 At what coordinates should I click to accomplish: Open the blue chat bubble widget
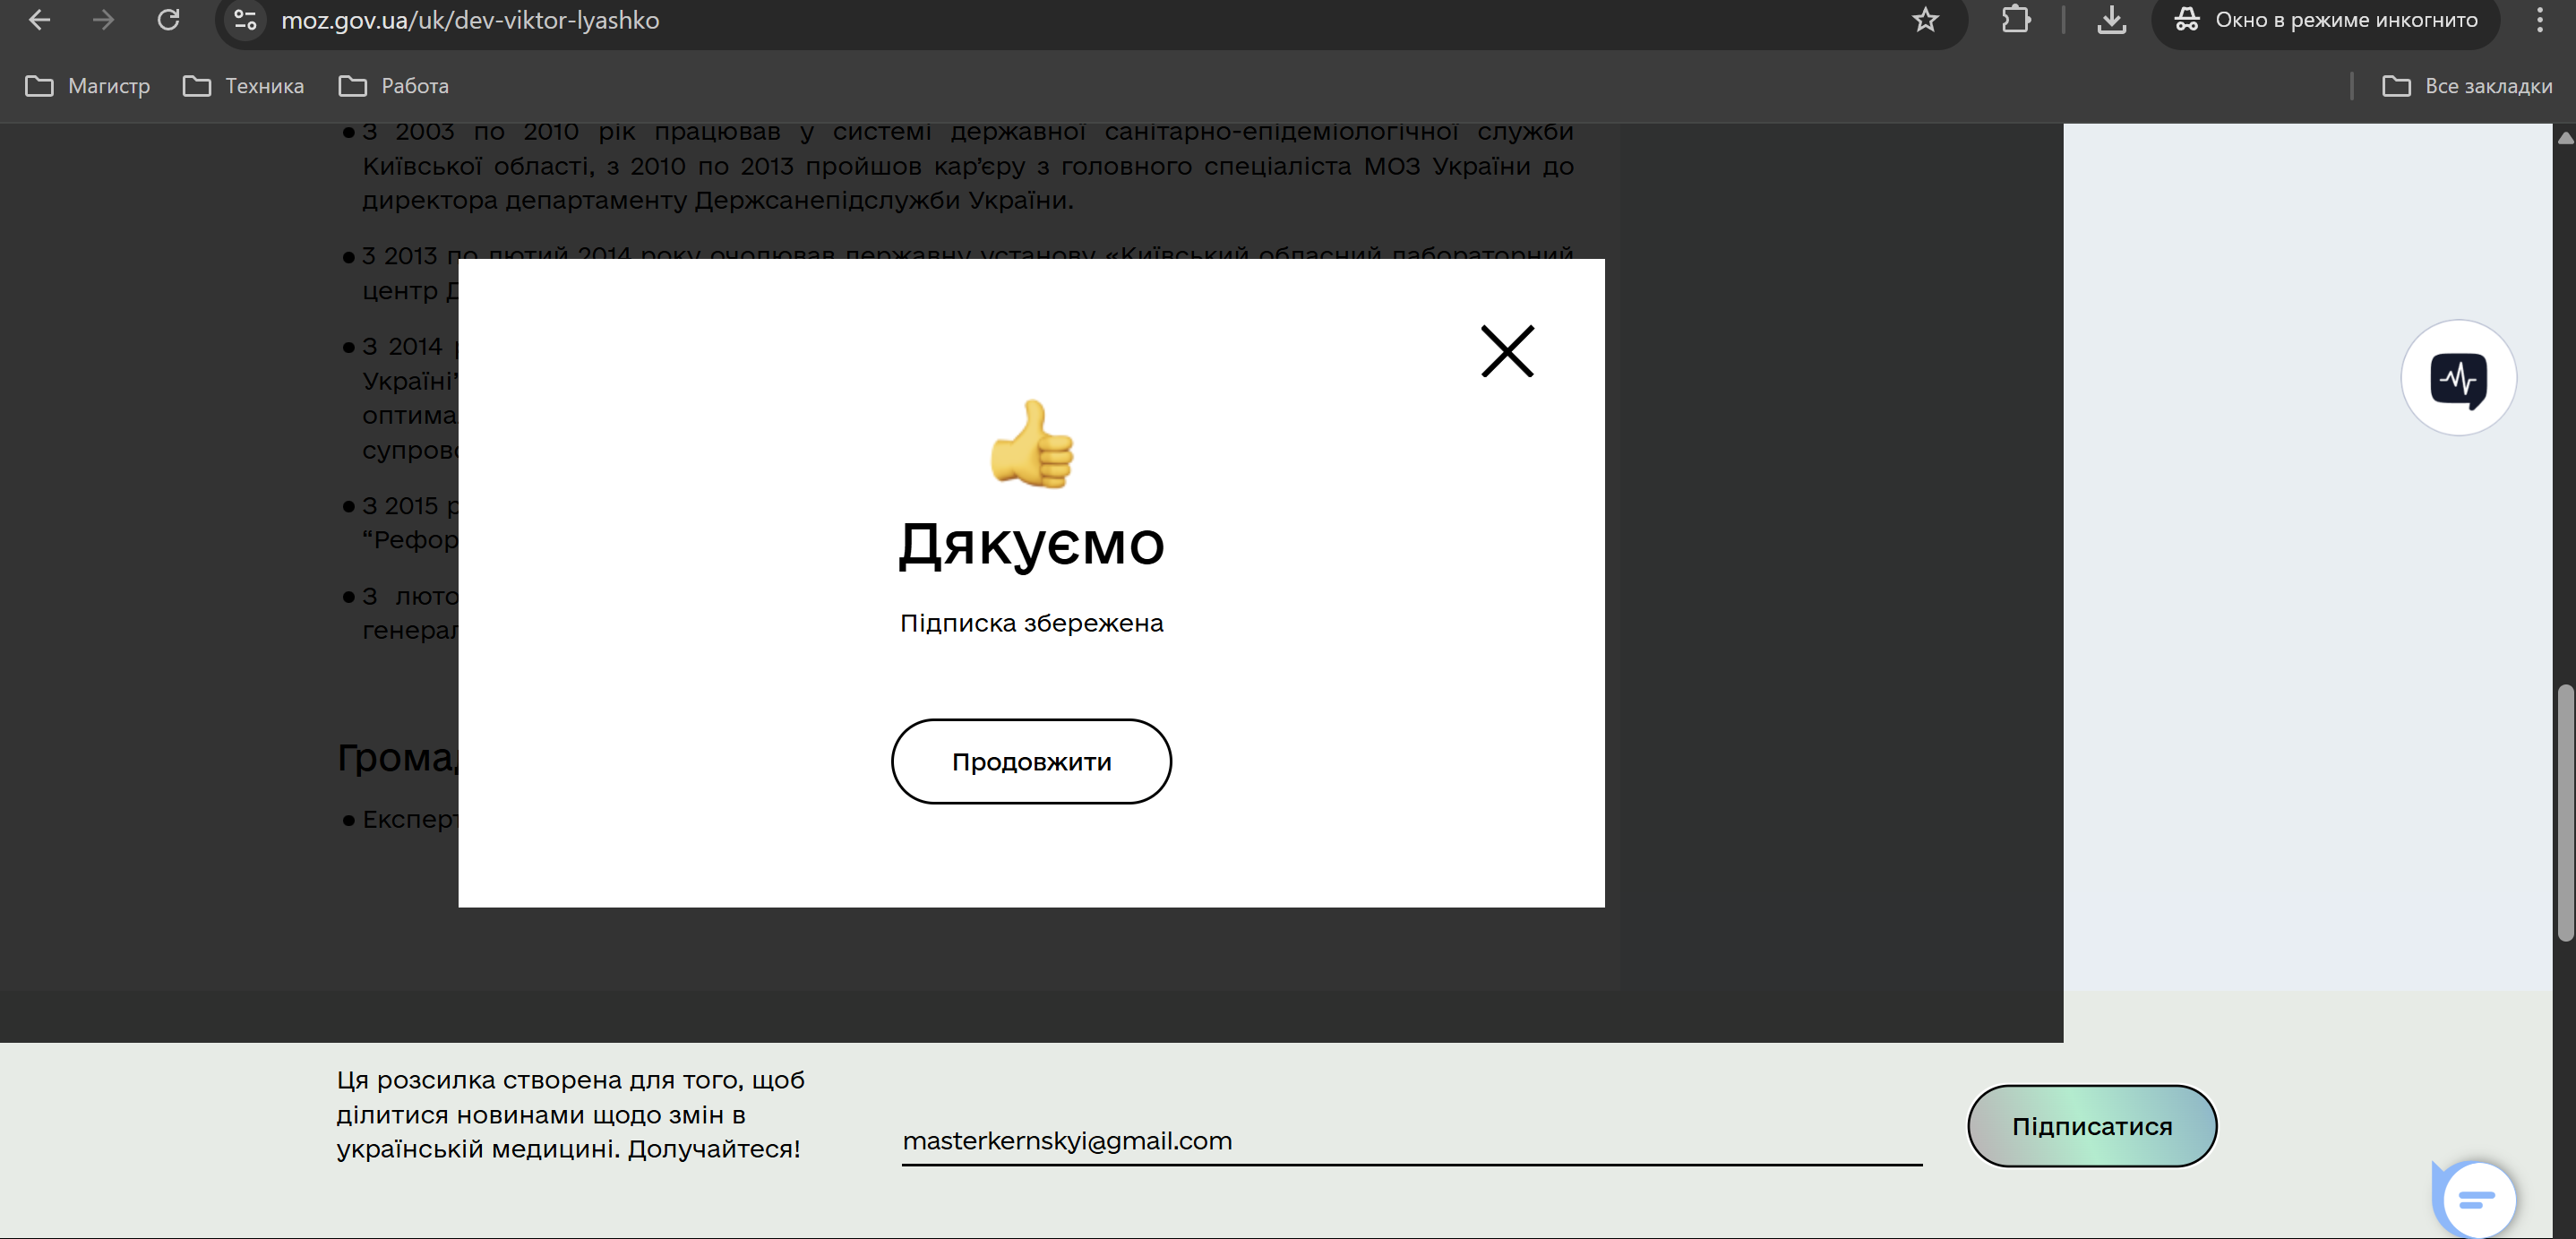click(2475, 1199)
